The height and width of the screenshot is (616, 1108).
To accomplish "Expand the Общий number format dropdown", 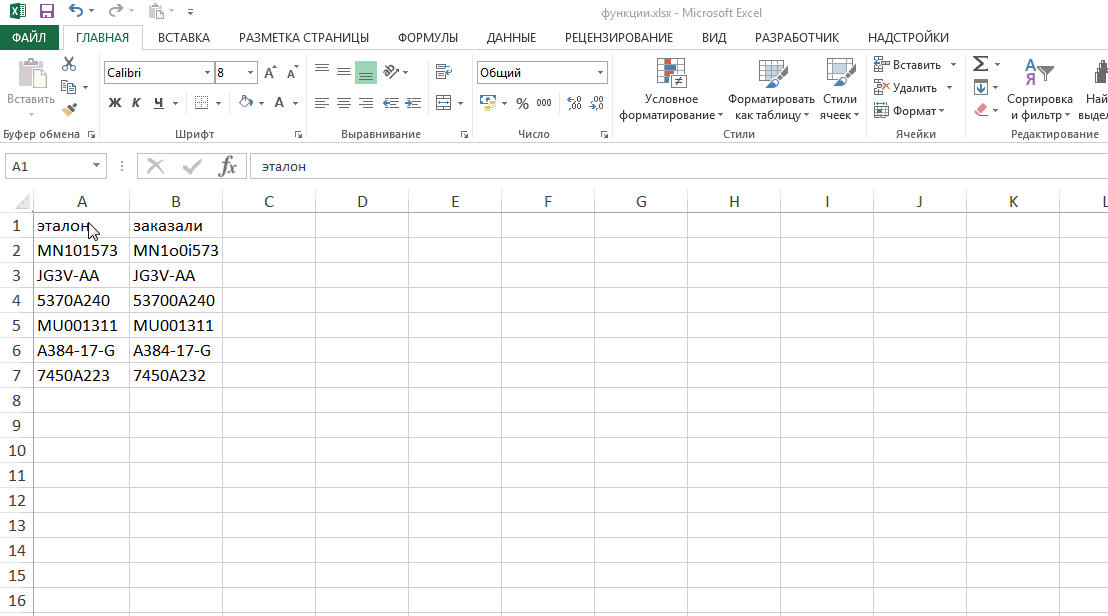I will pyautogui.click(x=600, y=73).
